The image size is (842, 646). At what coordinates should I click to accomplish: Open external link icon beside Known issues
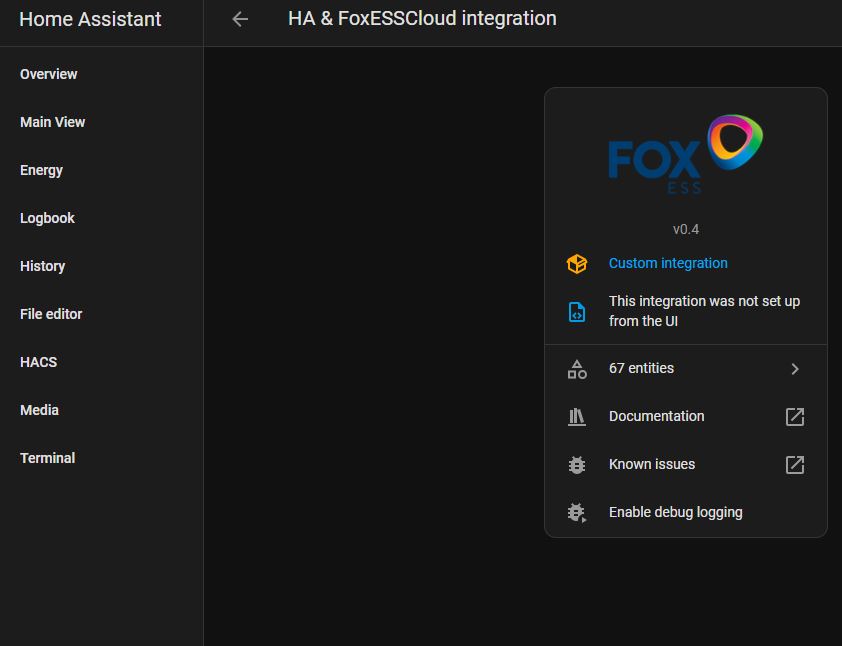click(x=795, y=465)
